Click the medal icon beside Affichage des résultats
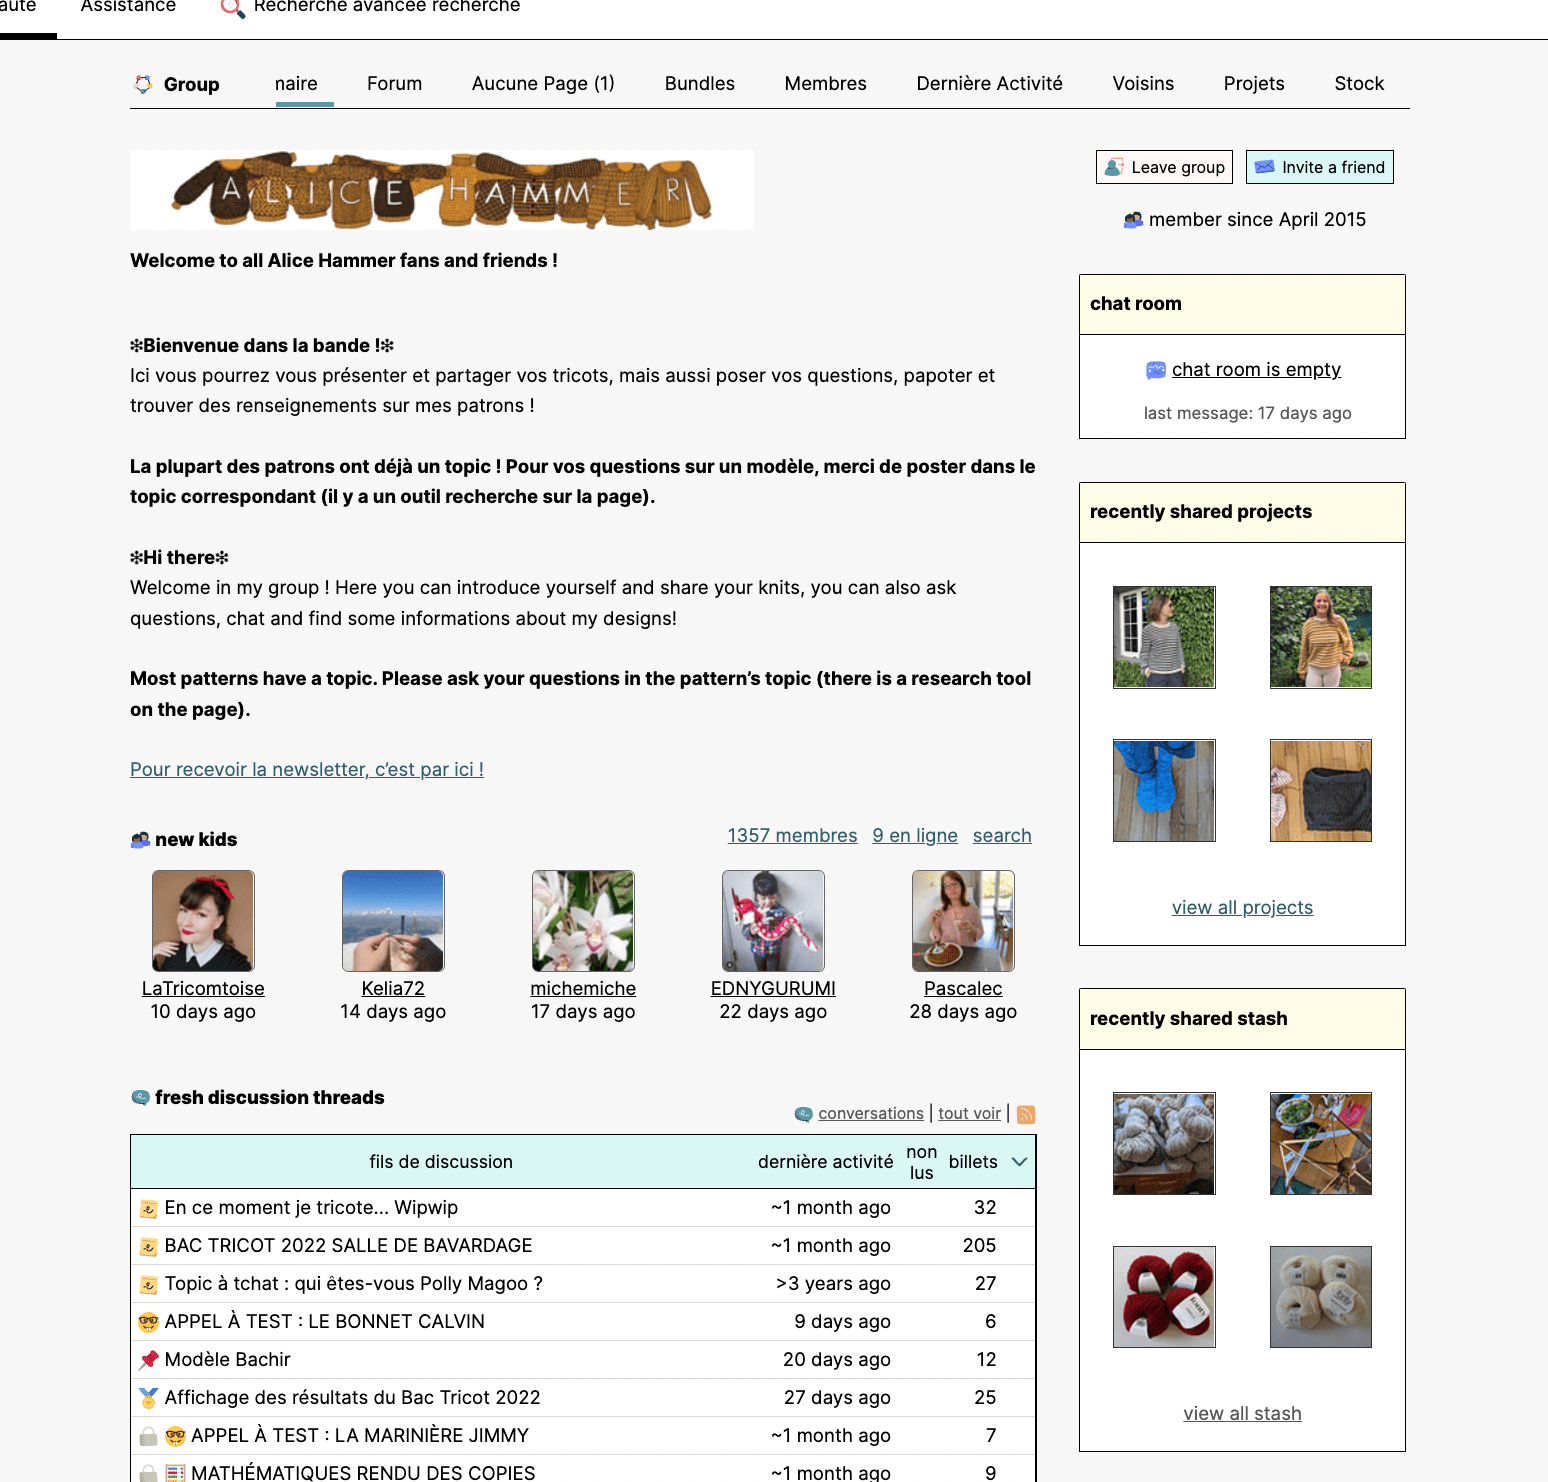The width and height of the screenshot is (1548, 1482). click(149, 1397)
